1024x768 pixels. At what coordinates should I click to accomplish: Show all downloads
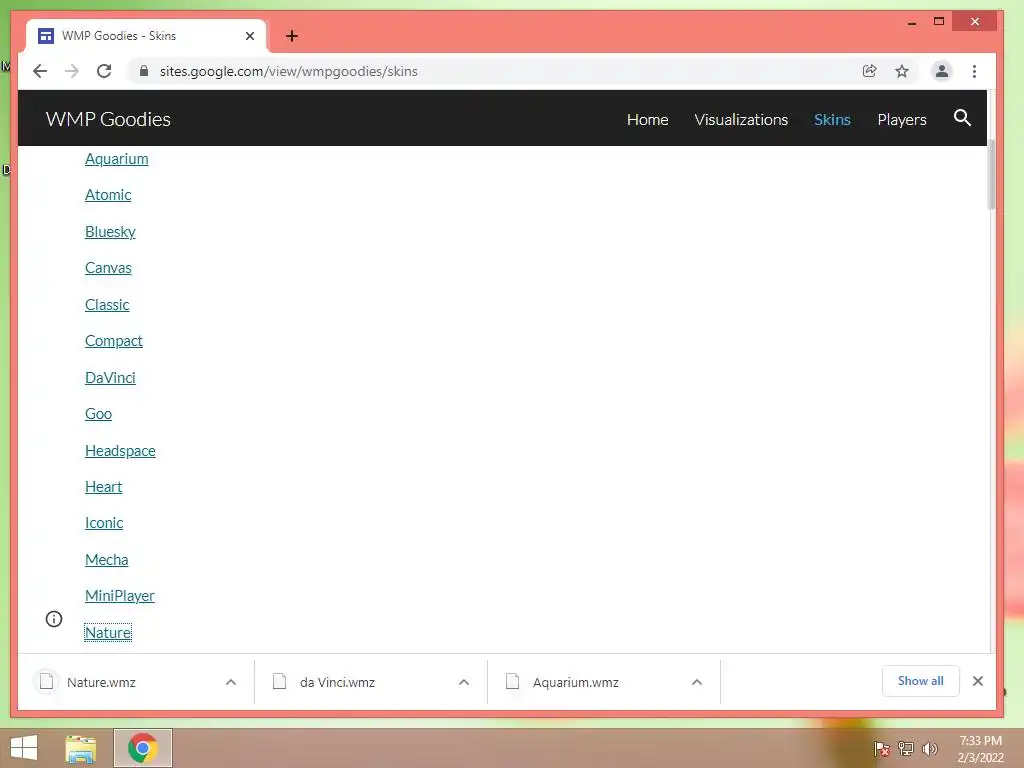(920, 681)
